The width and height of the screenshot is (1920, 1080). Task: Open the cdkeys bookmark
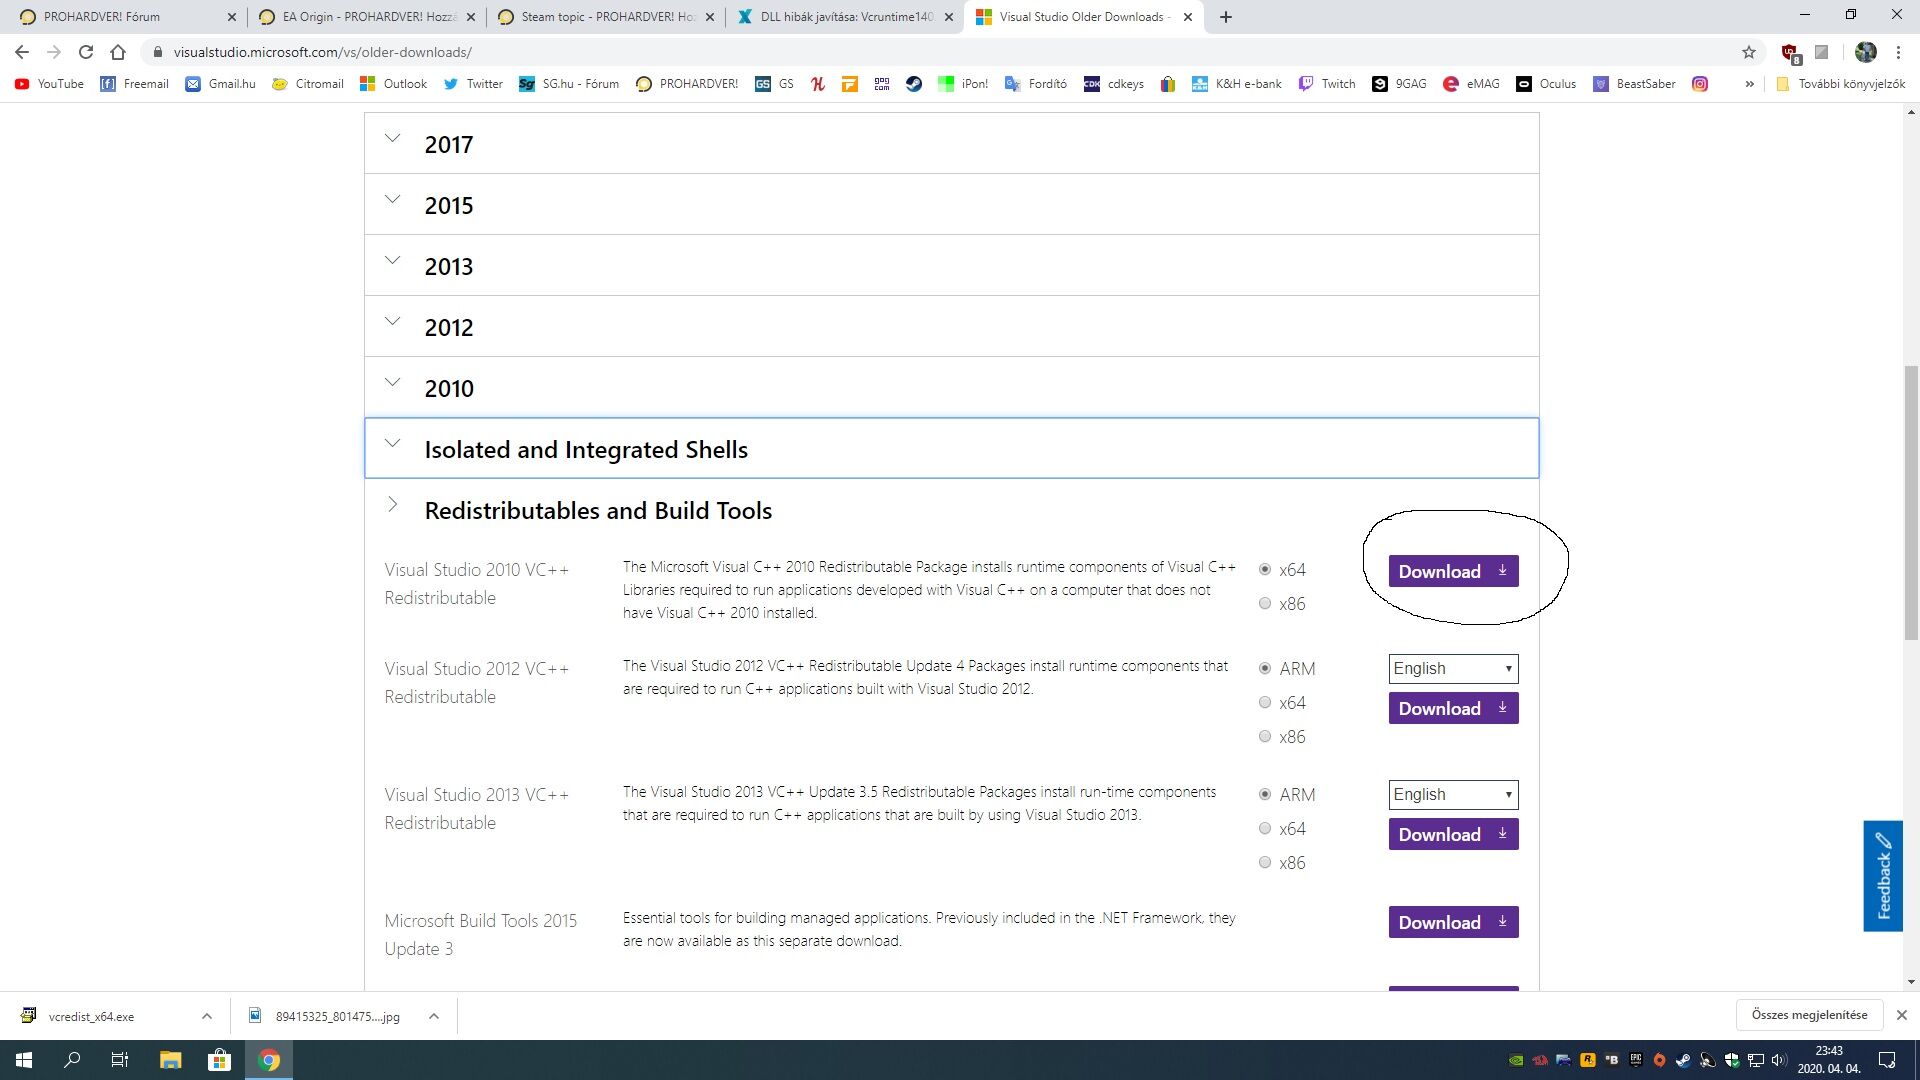tap(1114, 84)
